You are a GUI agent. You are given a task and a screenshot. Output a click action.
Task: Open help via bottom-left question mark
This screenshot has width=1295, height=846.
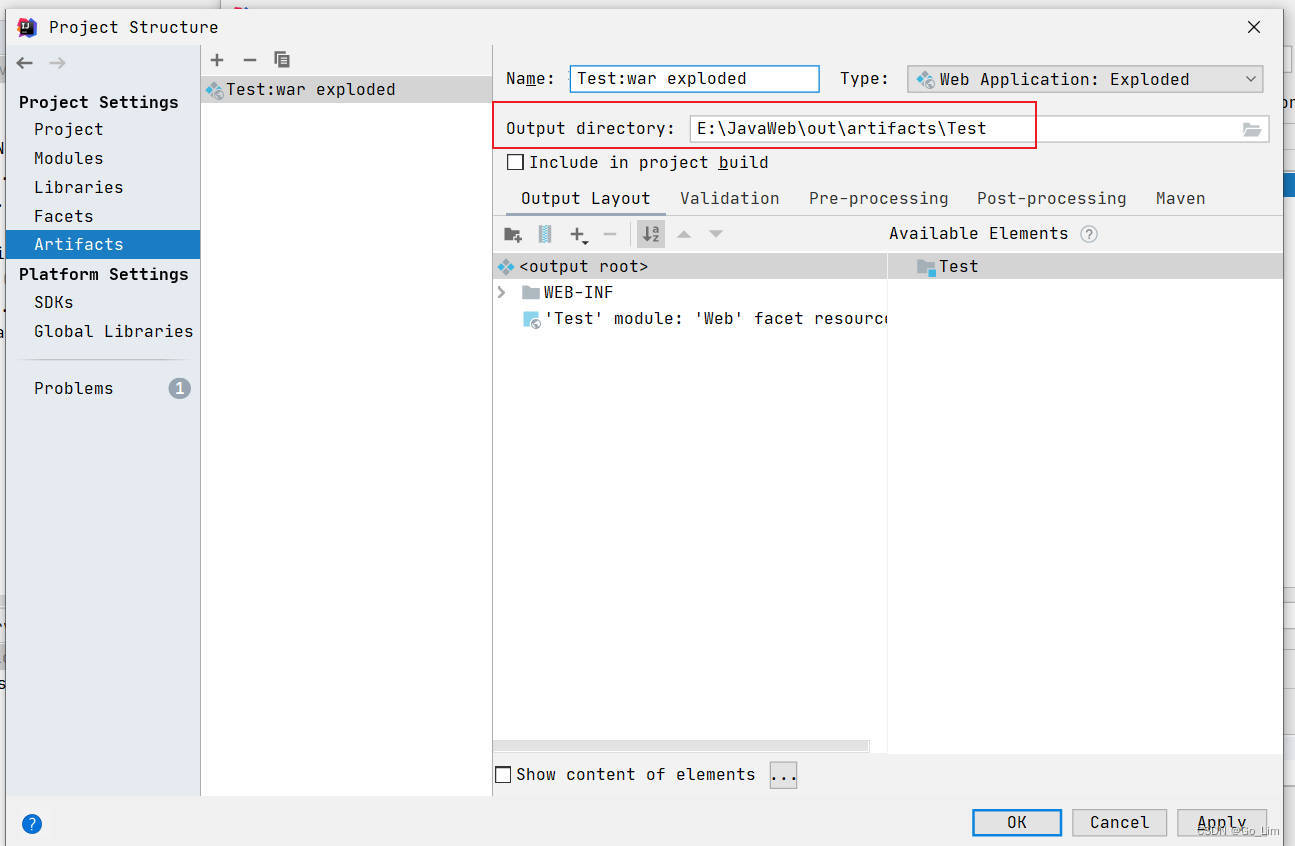coord(32,825)
